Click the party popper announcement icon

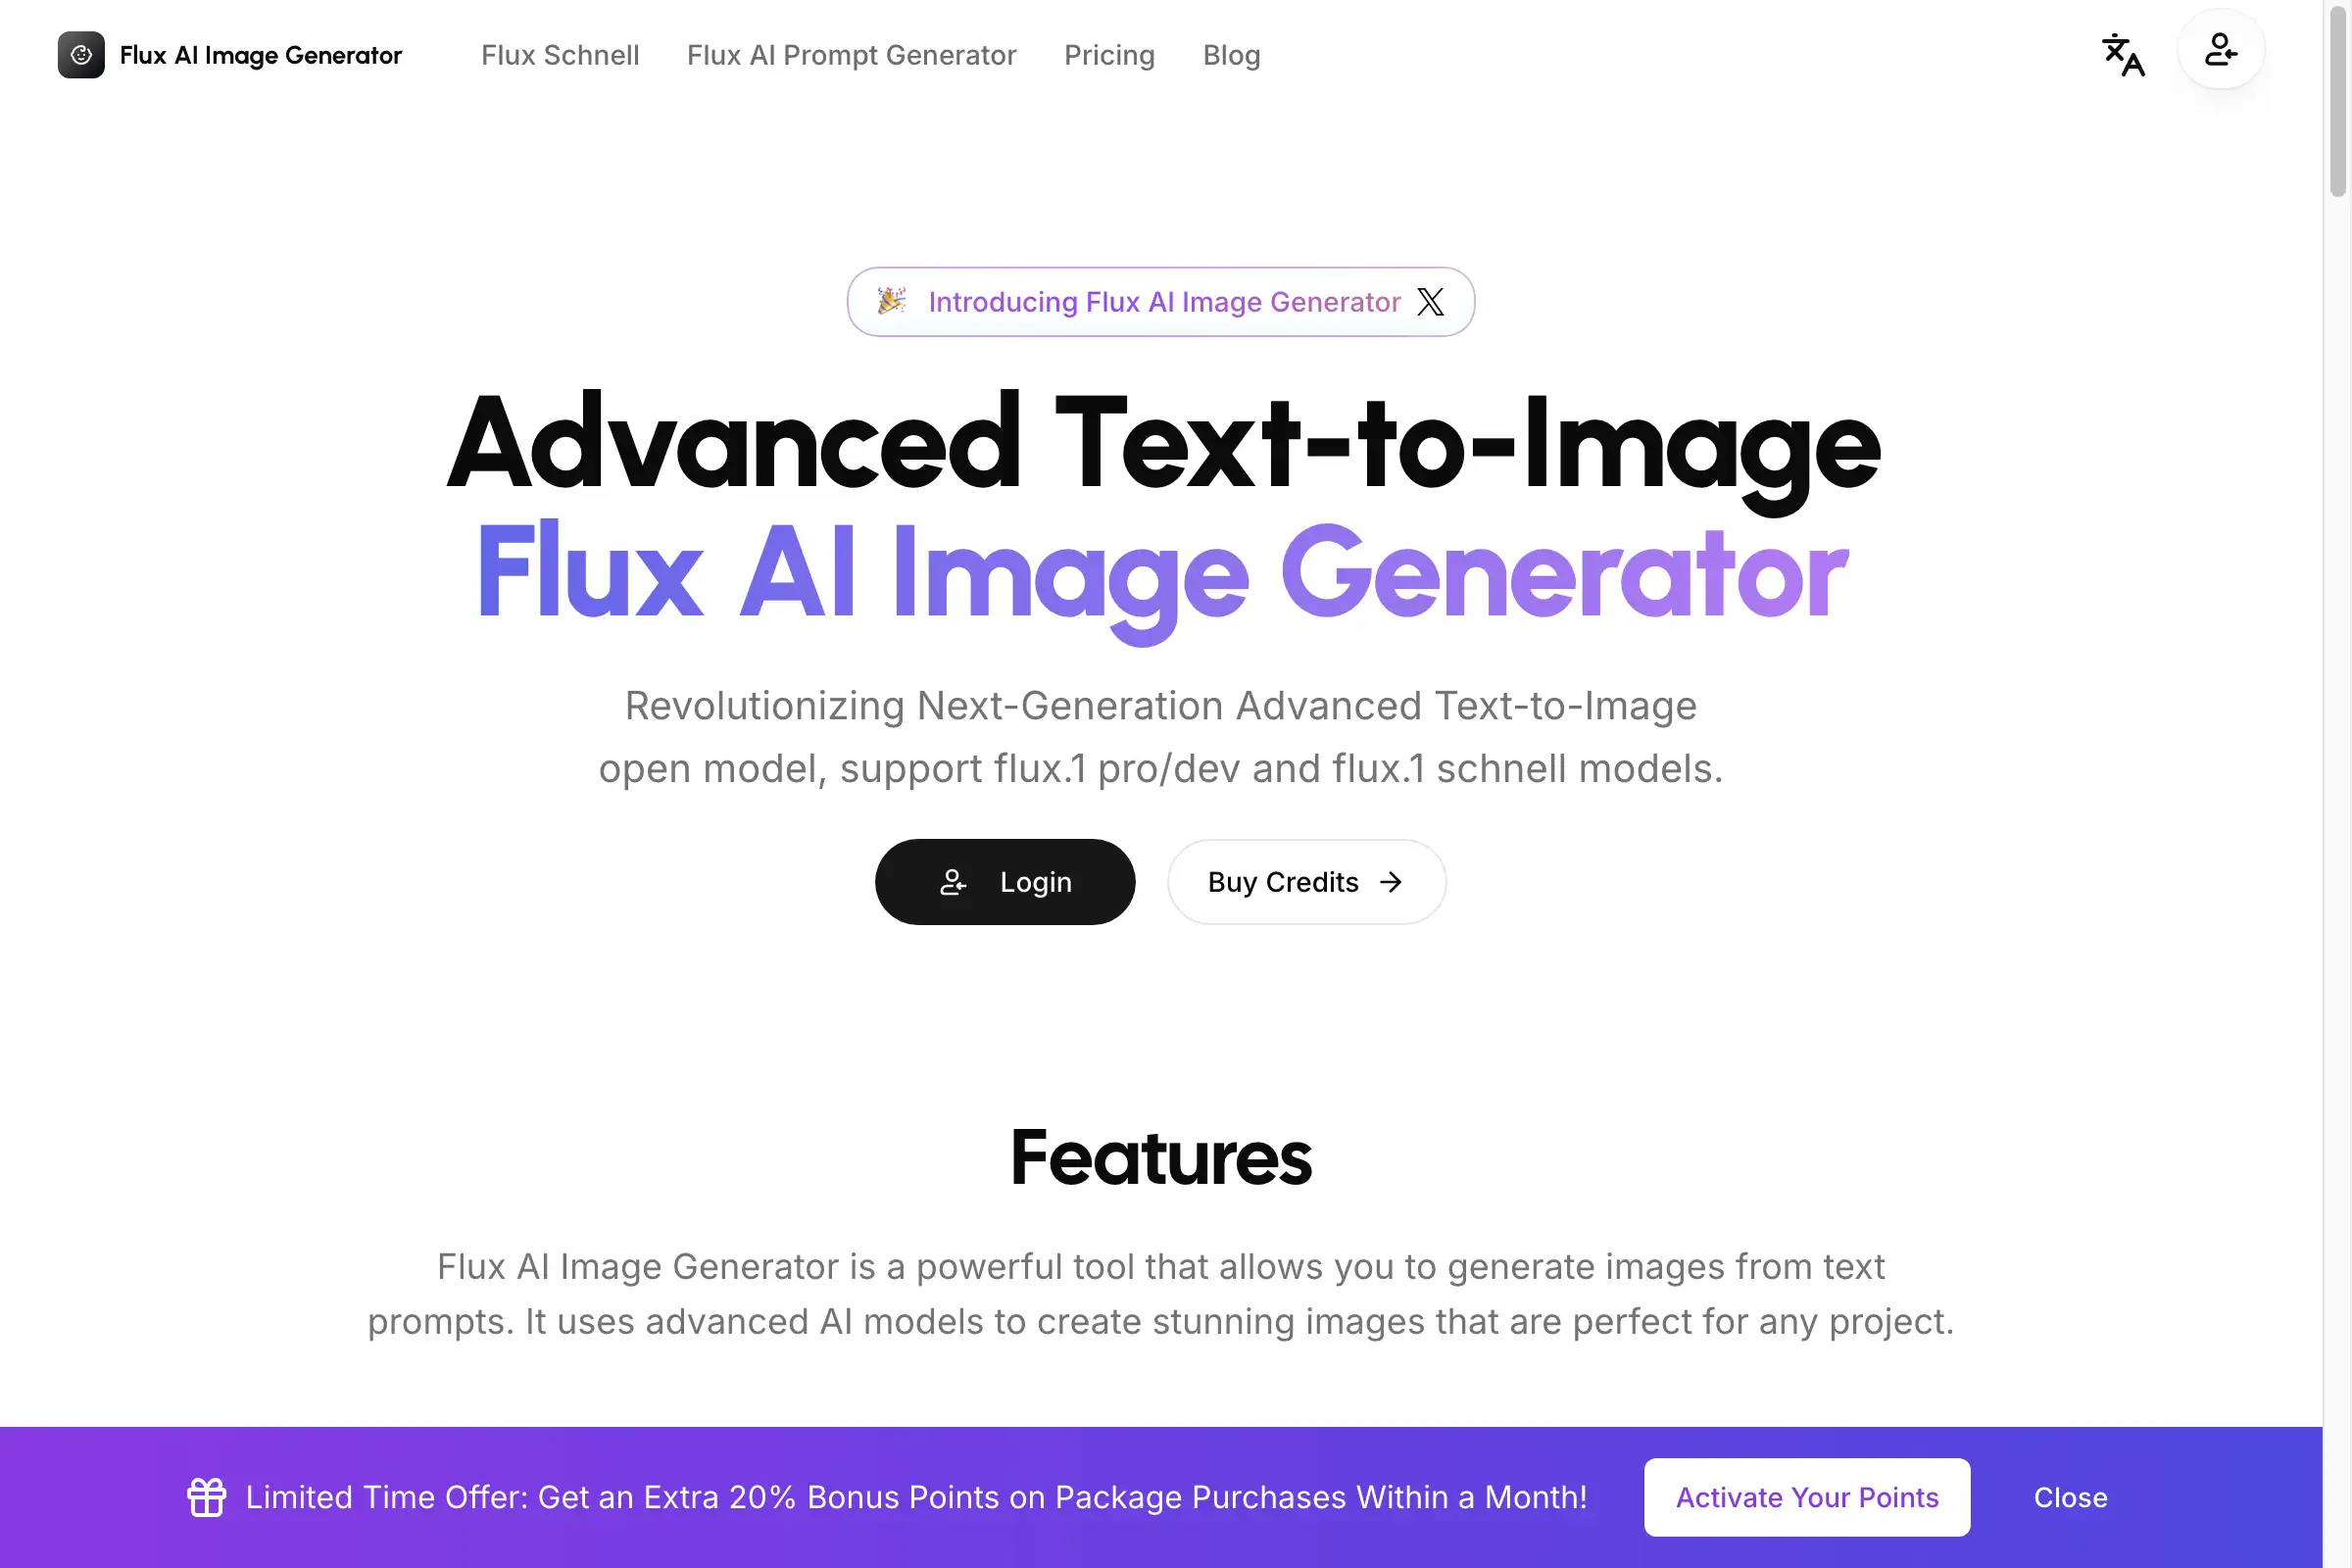click(x=893, y=301)
